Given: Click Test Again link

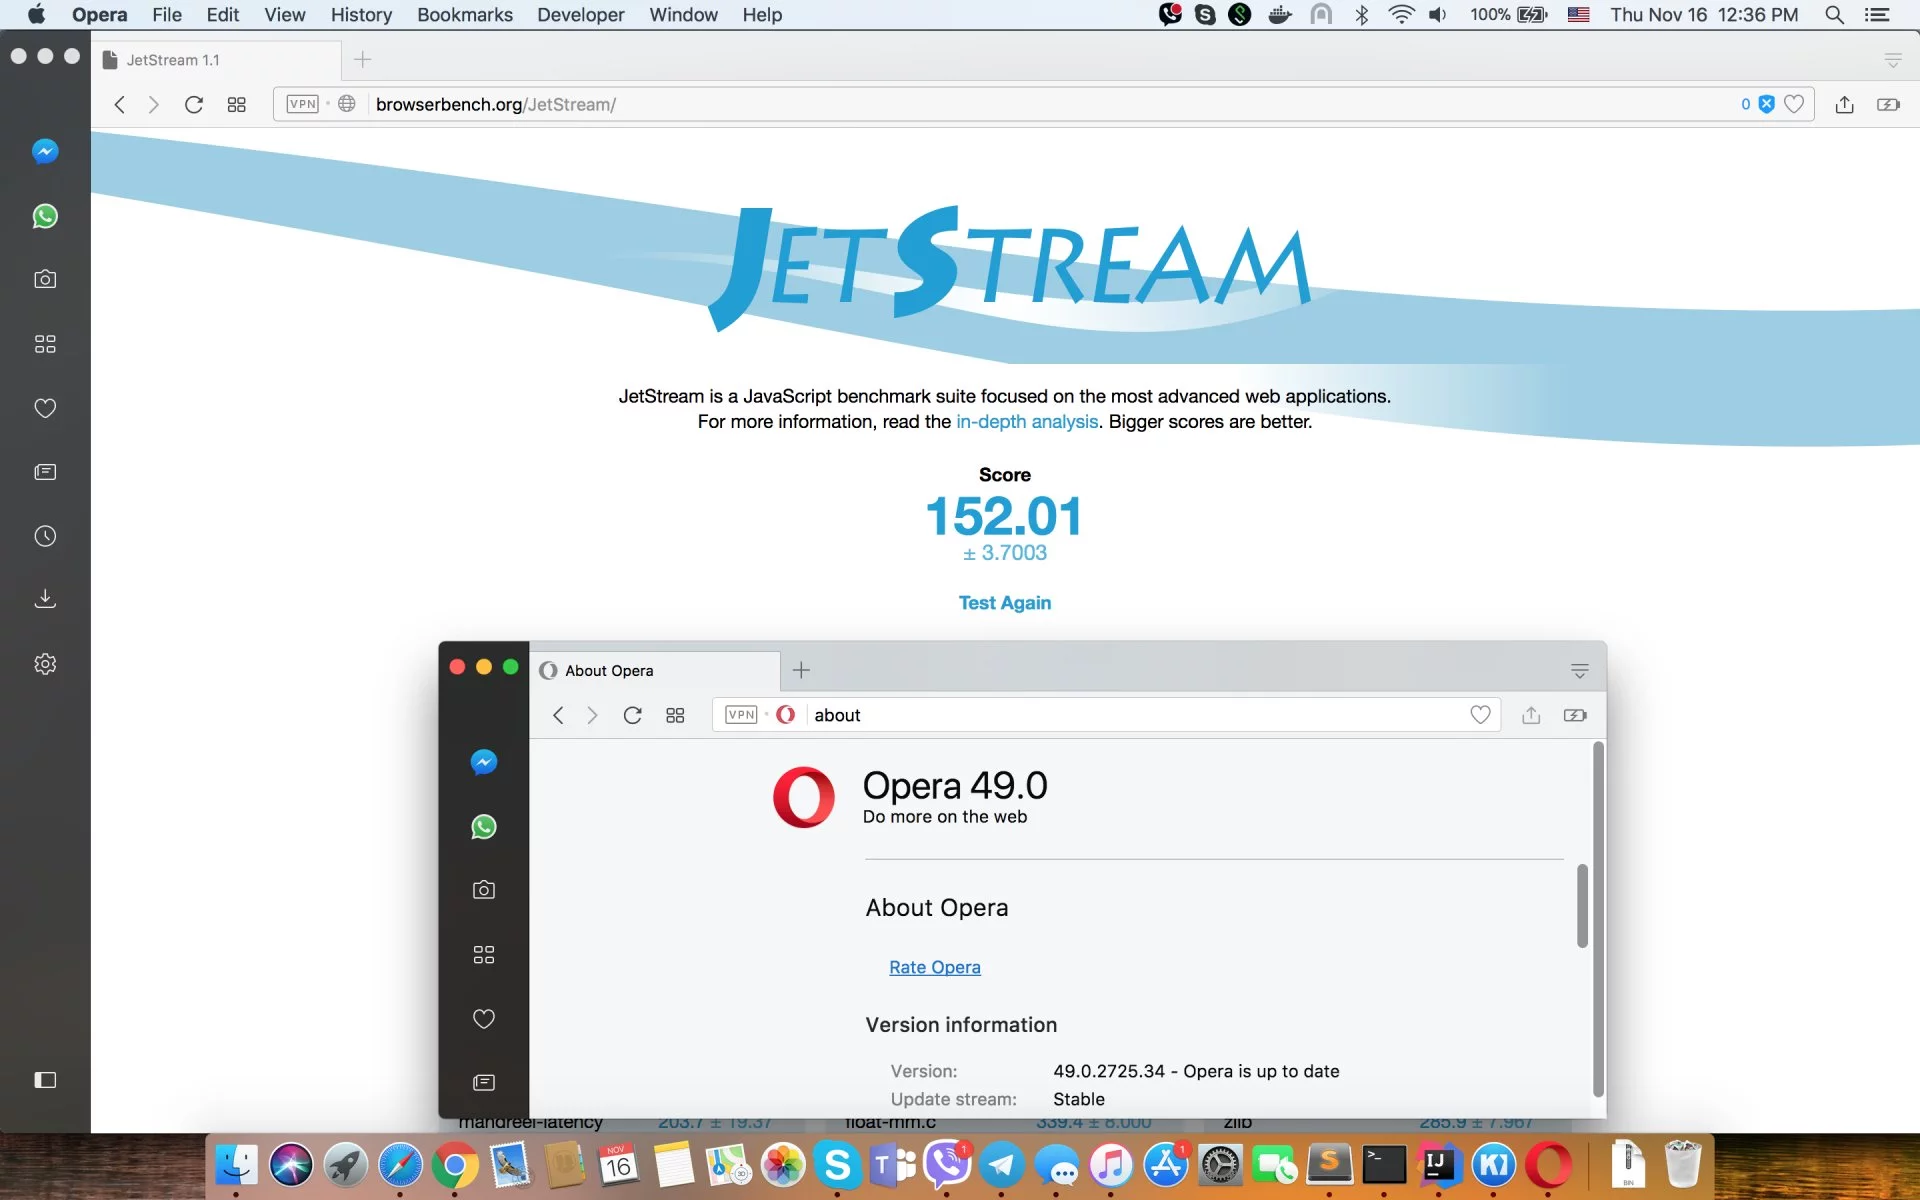Looking at the screenshot, I should pos(1005,603).
